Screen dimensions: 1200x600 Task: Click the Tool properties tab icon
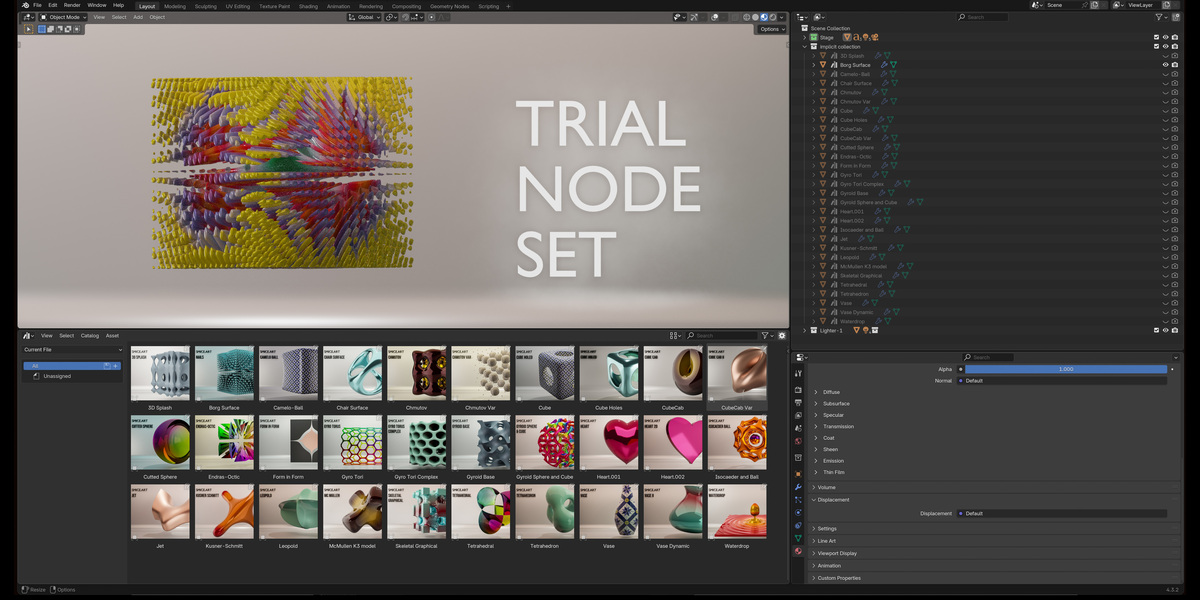(797, 373)
